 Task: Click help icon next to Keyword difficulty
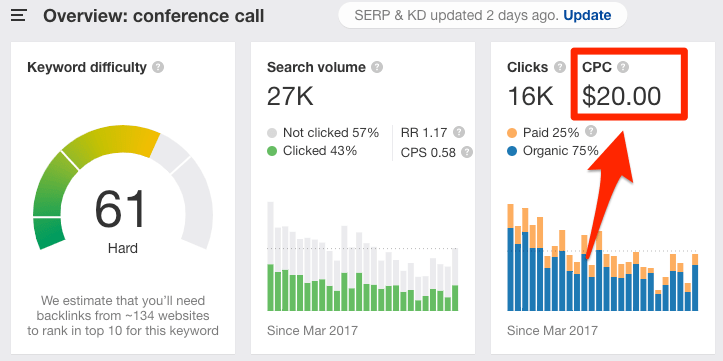pos(158,67)
